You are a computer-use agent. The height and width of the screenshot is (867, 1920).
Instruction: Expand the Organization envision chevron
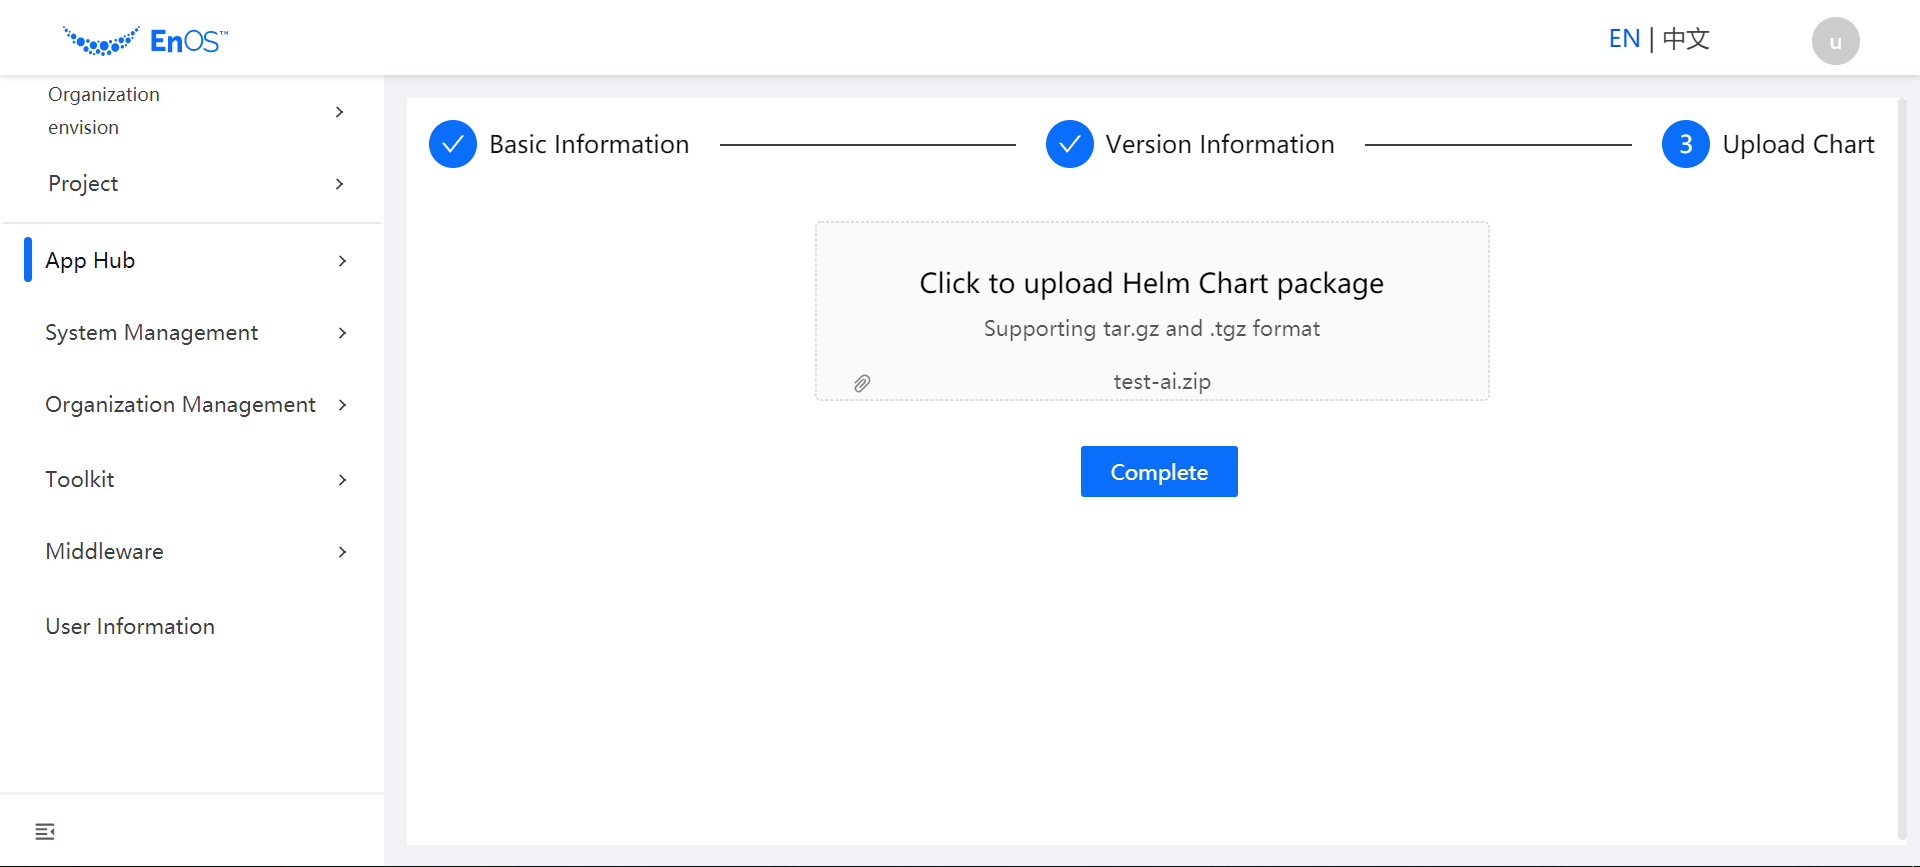click(x=340, y=111)
